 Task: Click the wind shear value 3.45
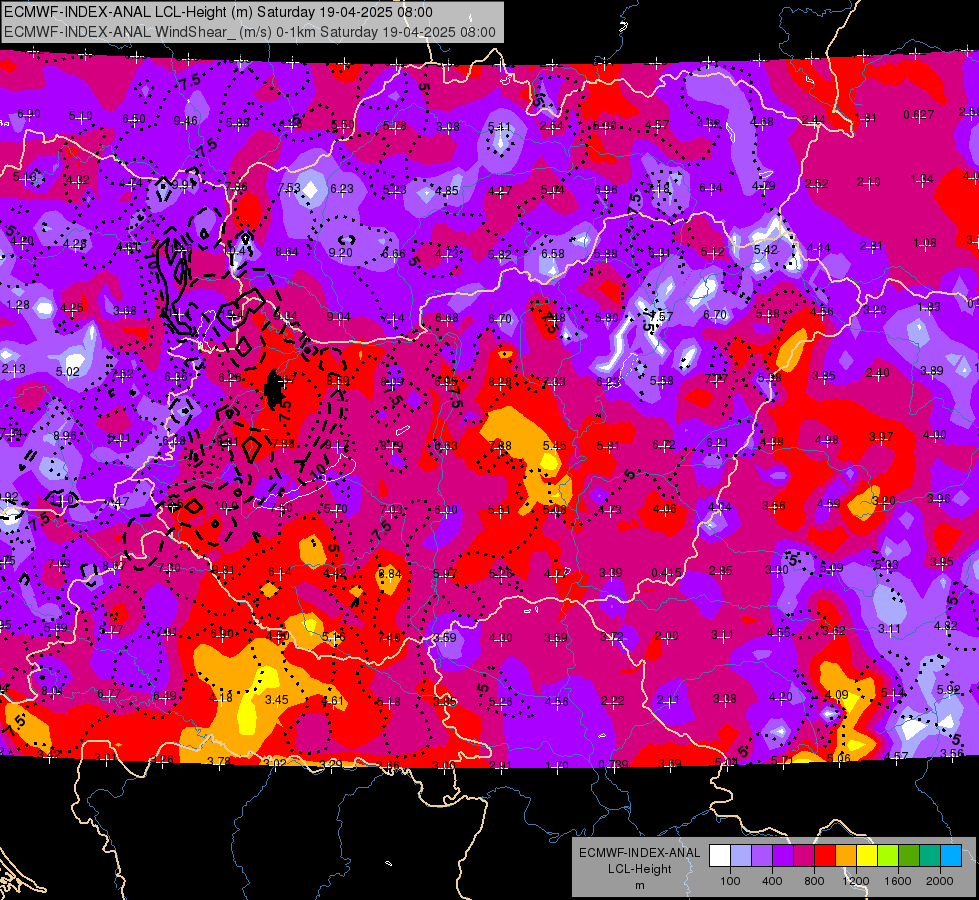click(277, 700)
